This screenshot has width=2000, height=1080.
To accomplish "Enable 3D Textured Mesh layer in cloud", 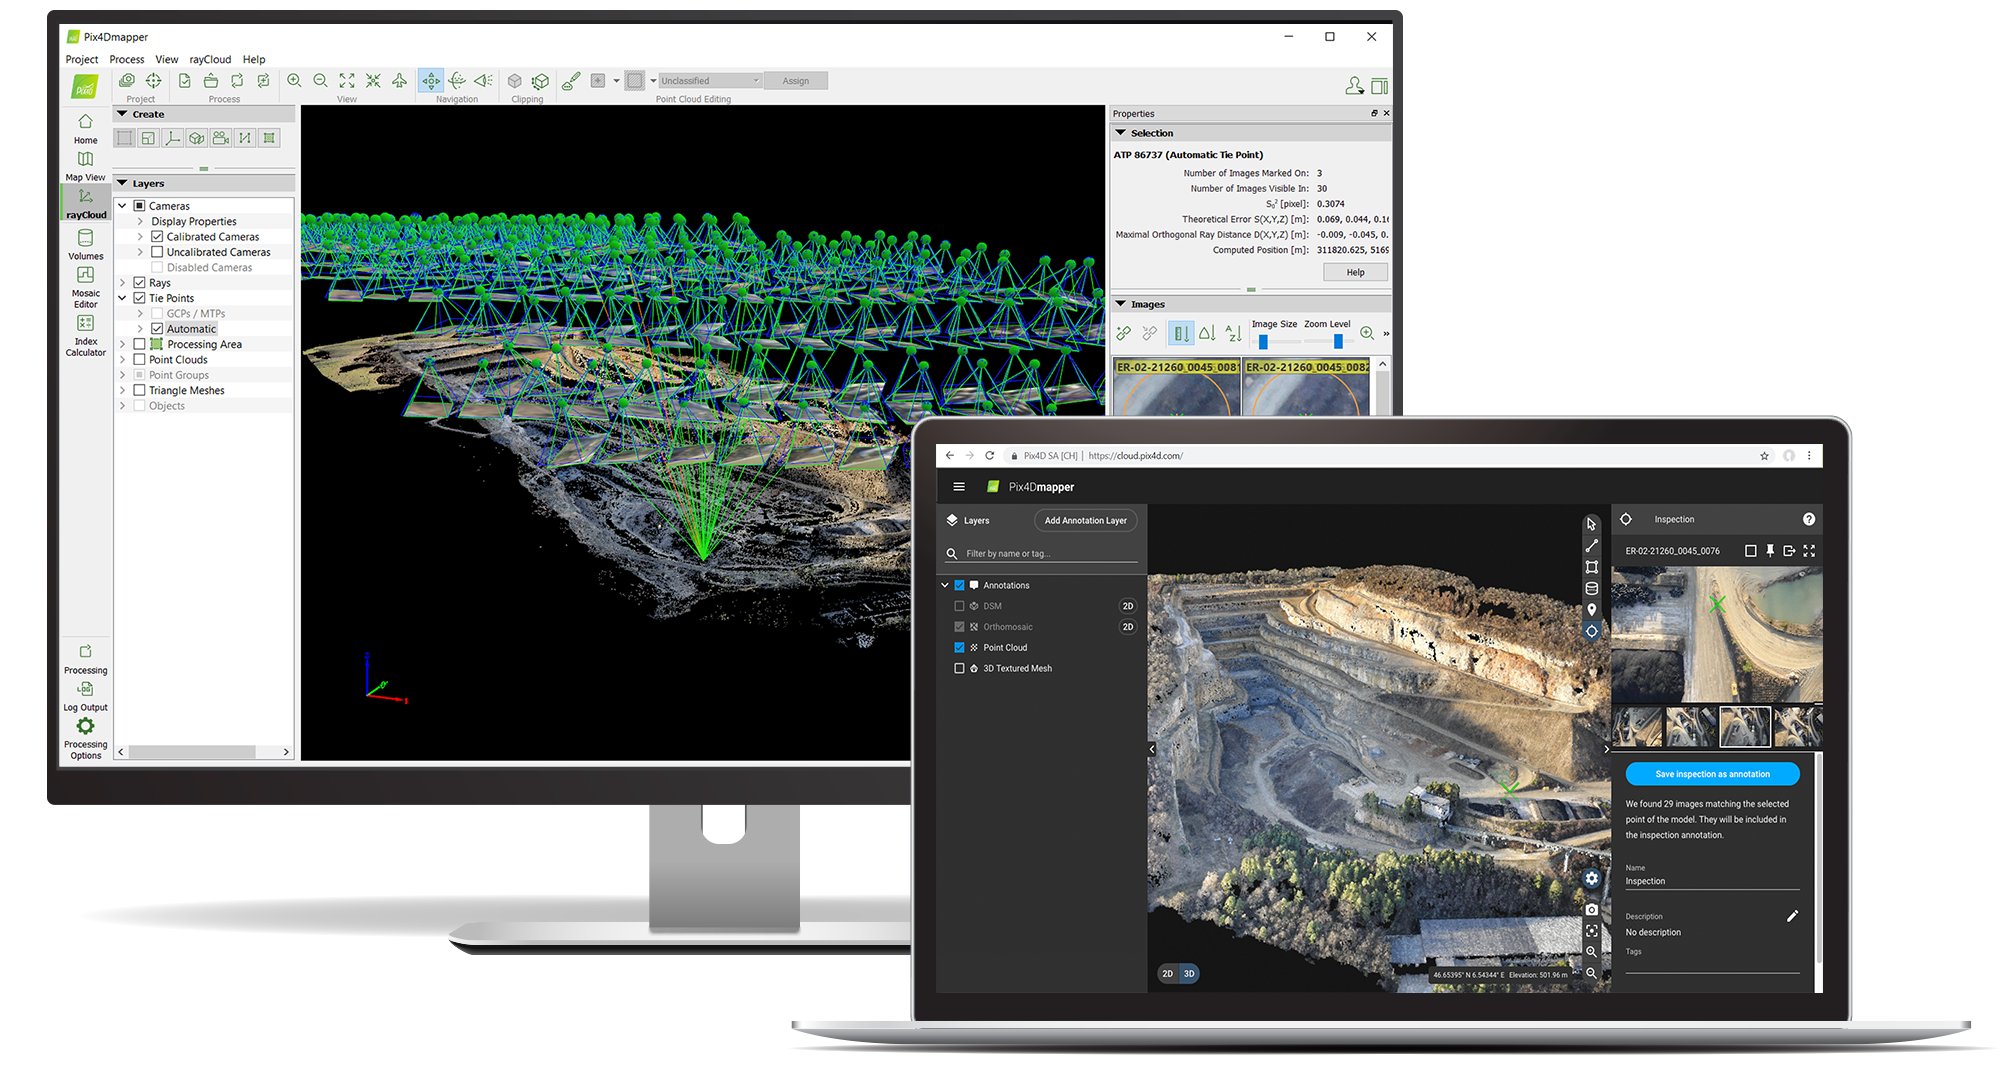I will [x=959, y=668].
